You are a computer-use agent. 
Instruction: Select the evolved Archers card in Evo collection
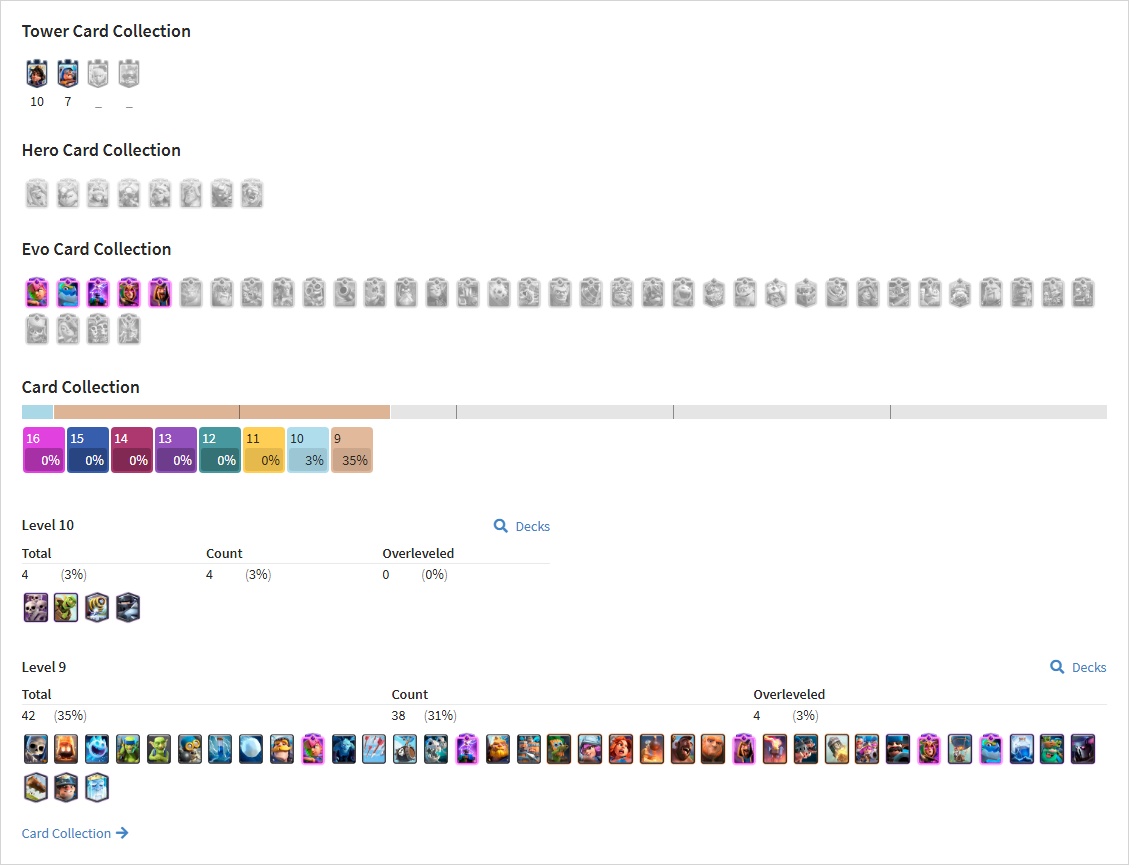[x=37, y=292]
